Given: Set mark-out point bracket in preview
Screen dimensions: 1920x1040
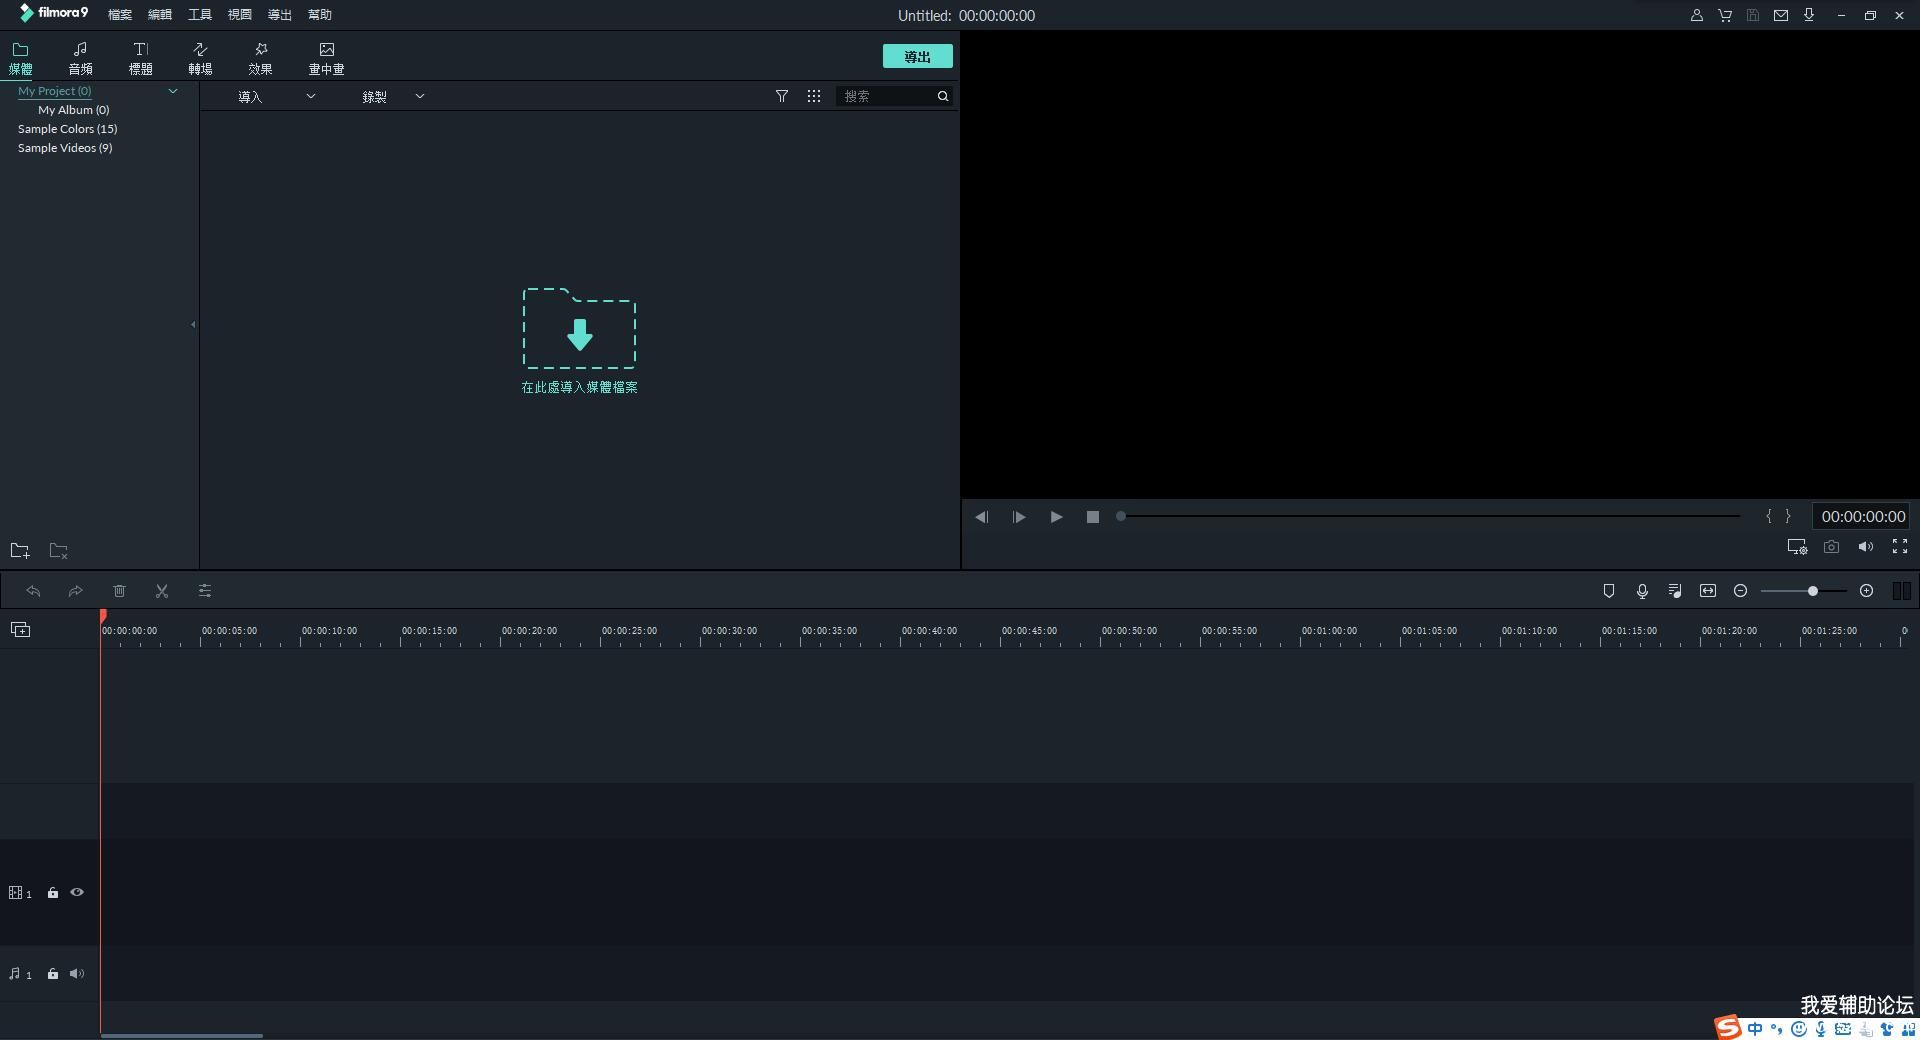Looking at the screenshot, I should 1788,516.
